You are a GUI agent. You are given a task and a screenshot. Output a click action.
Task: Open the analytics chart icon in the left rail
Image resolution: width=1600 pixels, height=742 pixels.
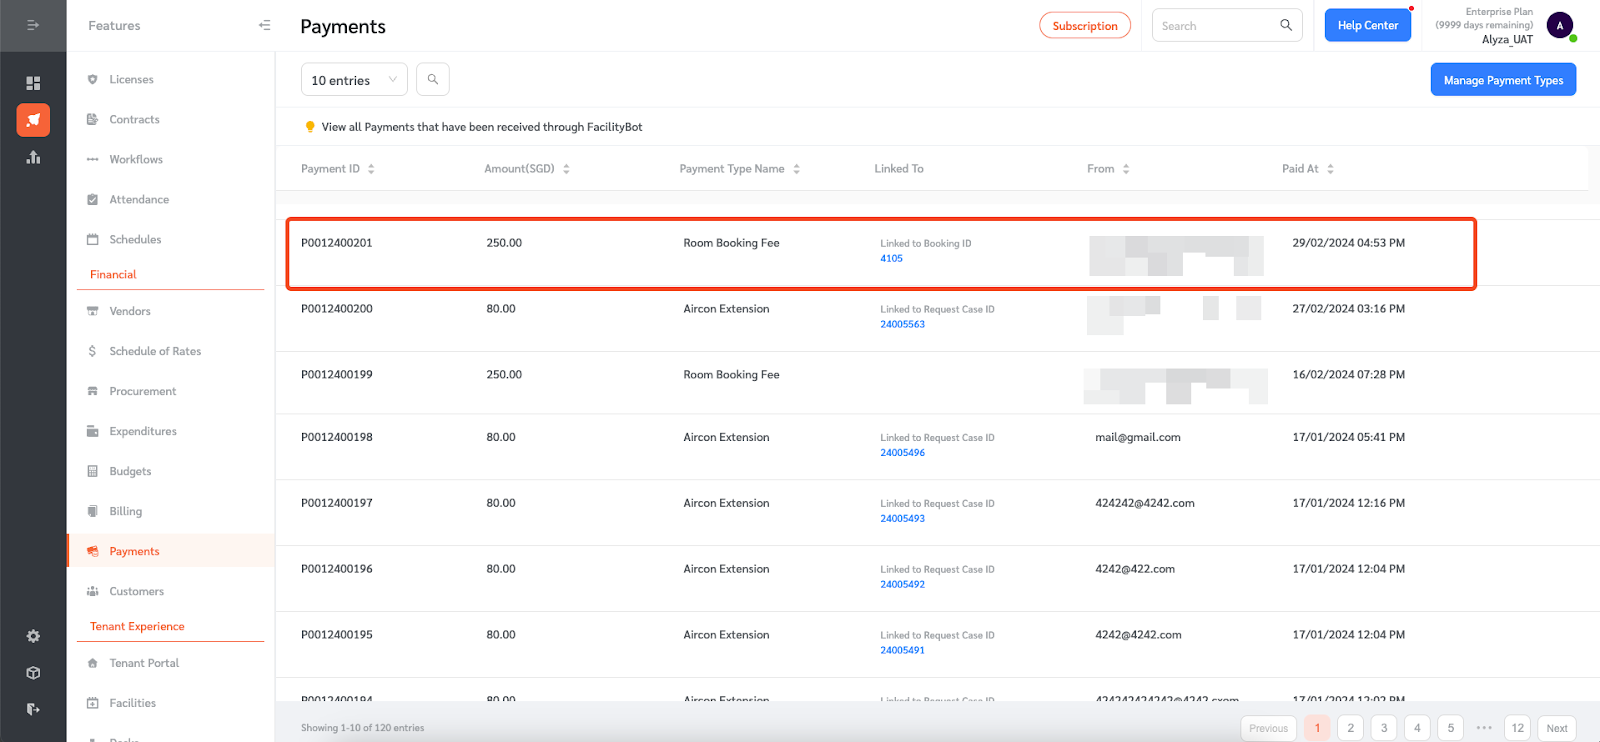click(33, 157)
